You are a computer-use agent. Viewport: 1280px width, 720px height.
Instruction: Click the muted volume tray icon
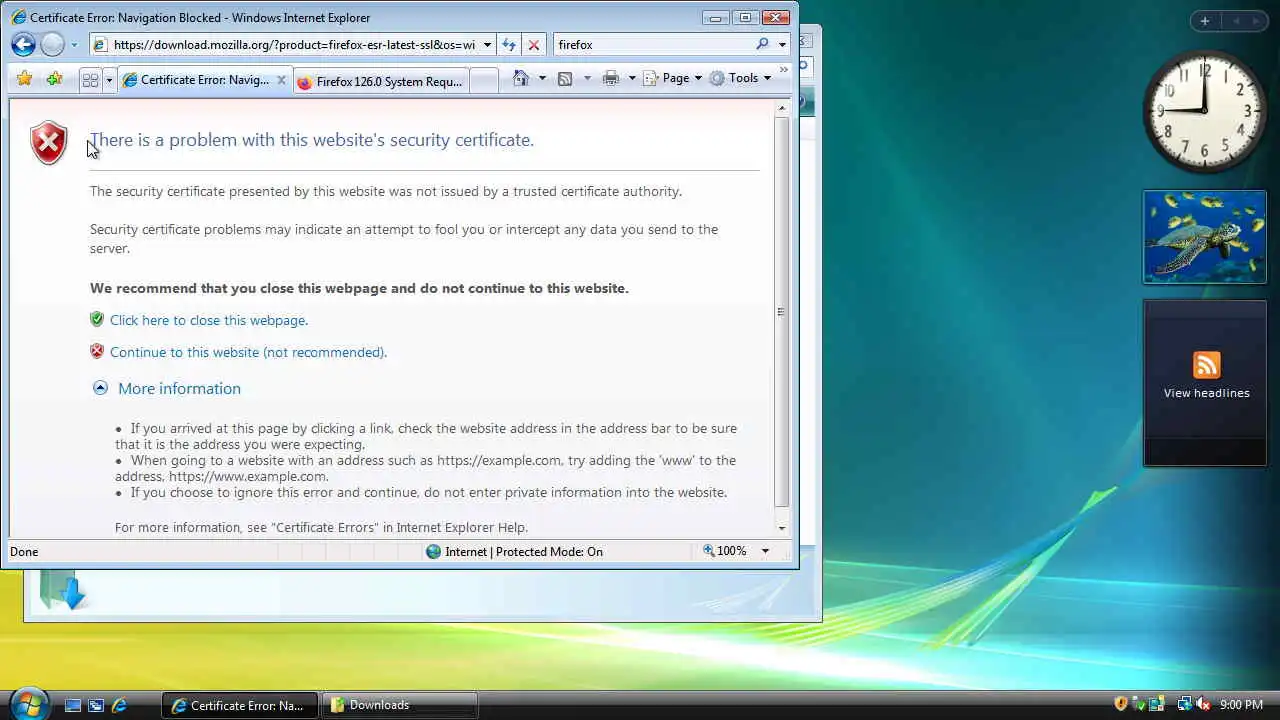1202,704
